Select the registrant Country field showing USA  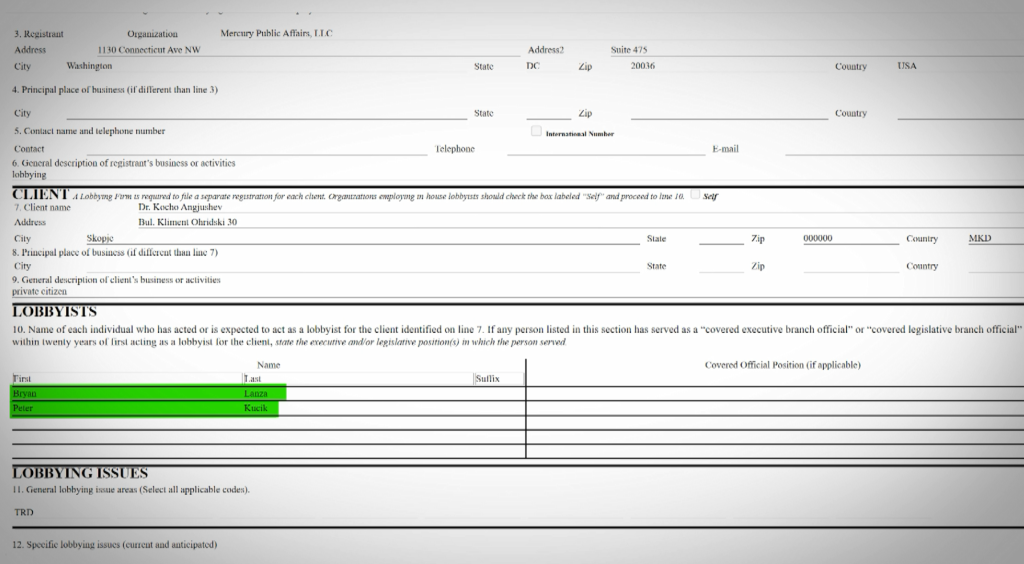pyautogui.click(x=907, y=66)
